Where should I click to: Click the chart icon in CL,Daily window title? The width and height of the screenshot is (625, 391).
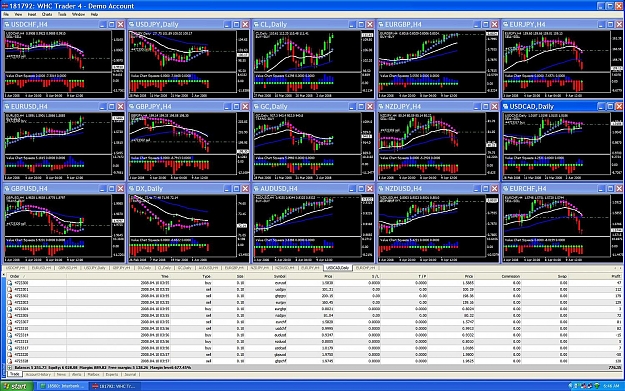click(256, 25)
